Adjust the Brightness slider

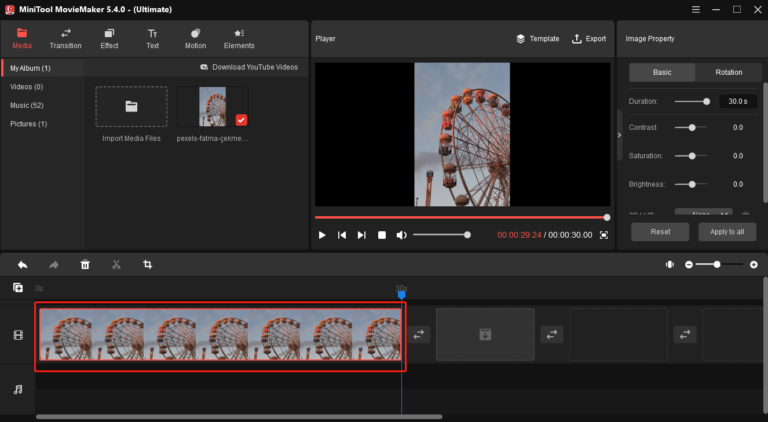click(691, 184)
